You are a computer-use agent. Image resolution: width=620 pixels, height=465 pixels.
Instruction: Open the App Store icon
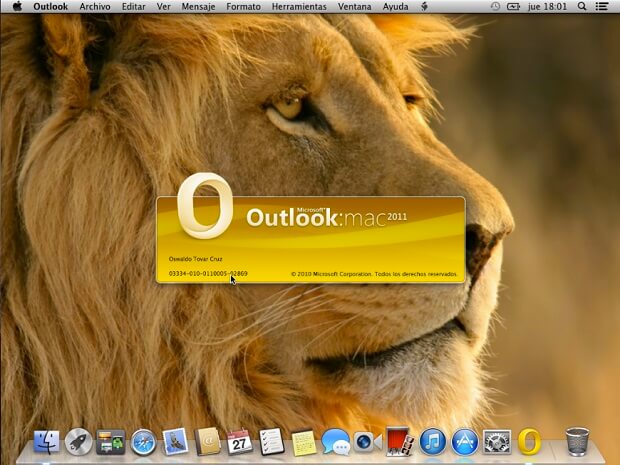tap(465, 442)
